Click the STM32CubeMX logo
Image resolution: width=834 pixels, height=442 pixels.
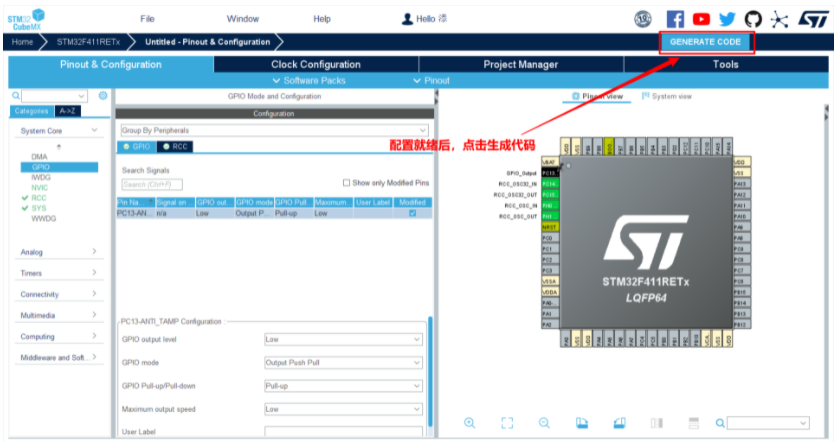click(x=26, y=20)
